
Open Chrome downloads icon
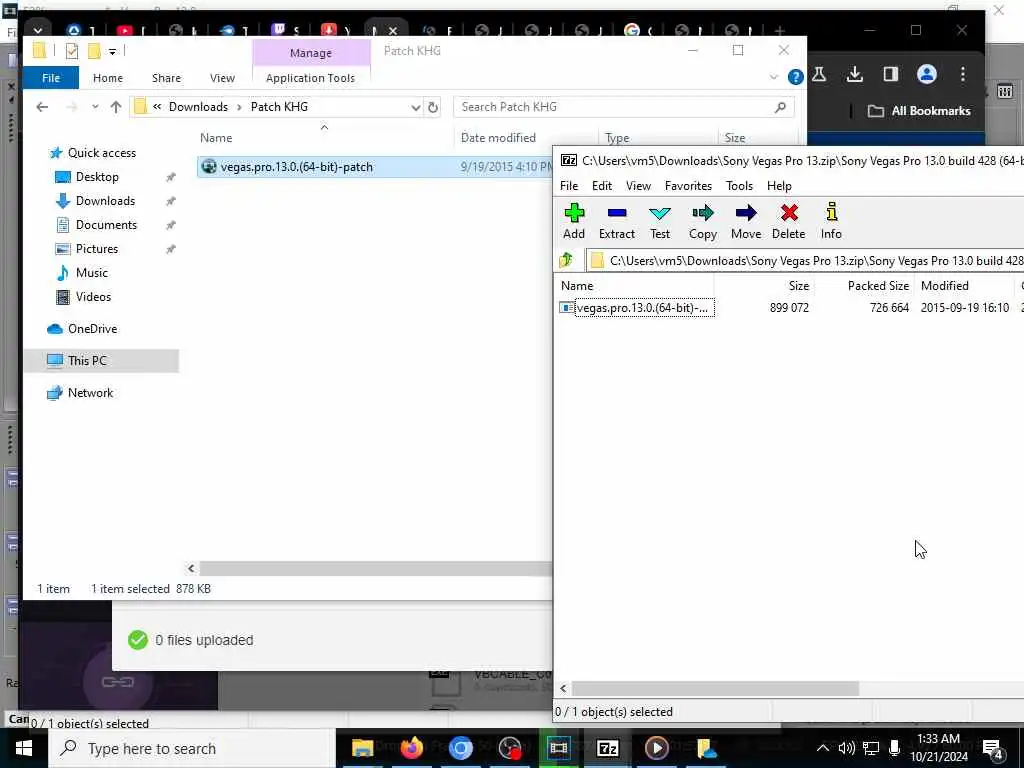pos(854,74)
